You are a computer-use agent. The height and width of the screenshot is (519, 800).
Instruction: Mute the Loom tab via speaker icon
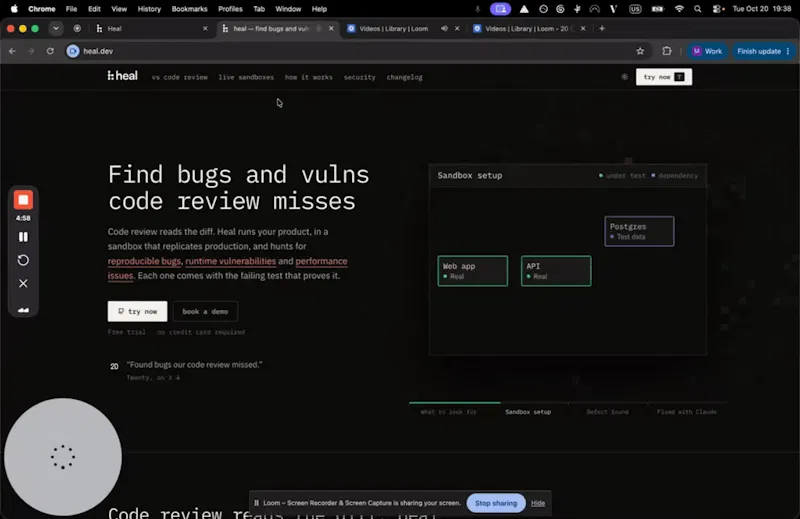(444, 29)
